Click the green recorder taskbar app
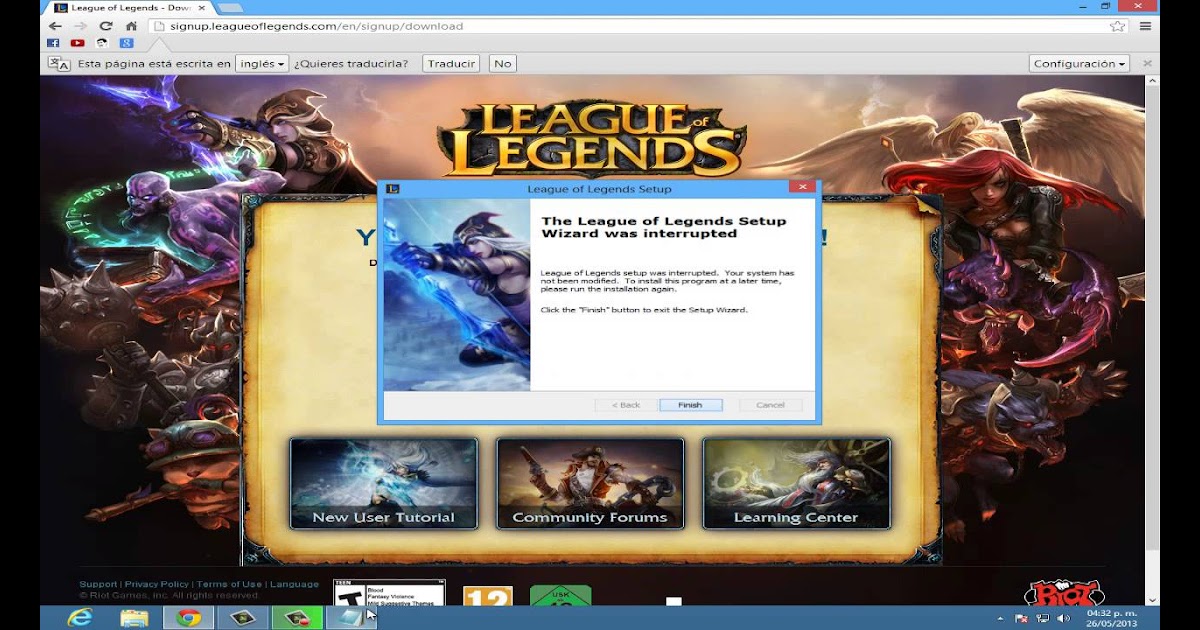The image size is (1200, 630). 297,617
